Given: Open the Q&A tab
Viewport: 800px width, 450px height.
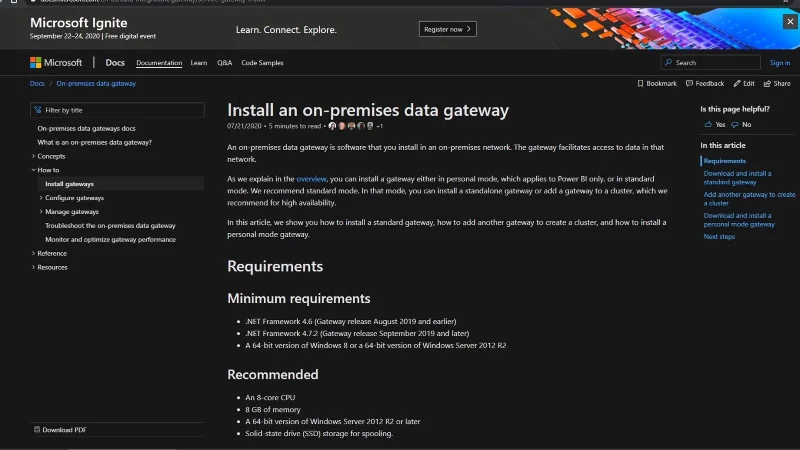Looking at the screenshot, I should (224, 63).
